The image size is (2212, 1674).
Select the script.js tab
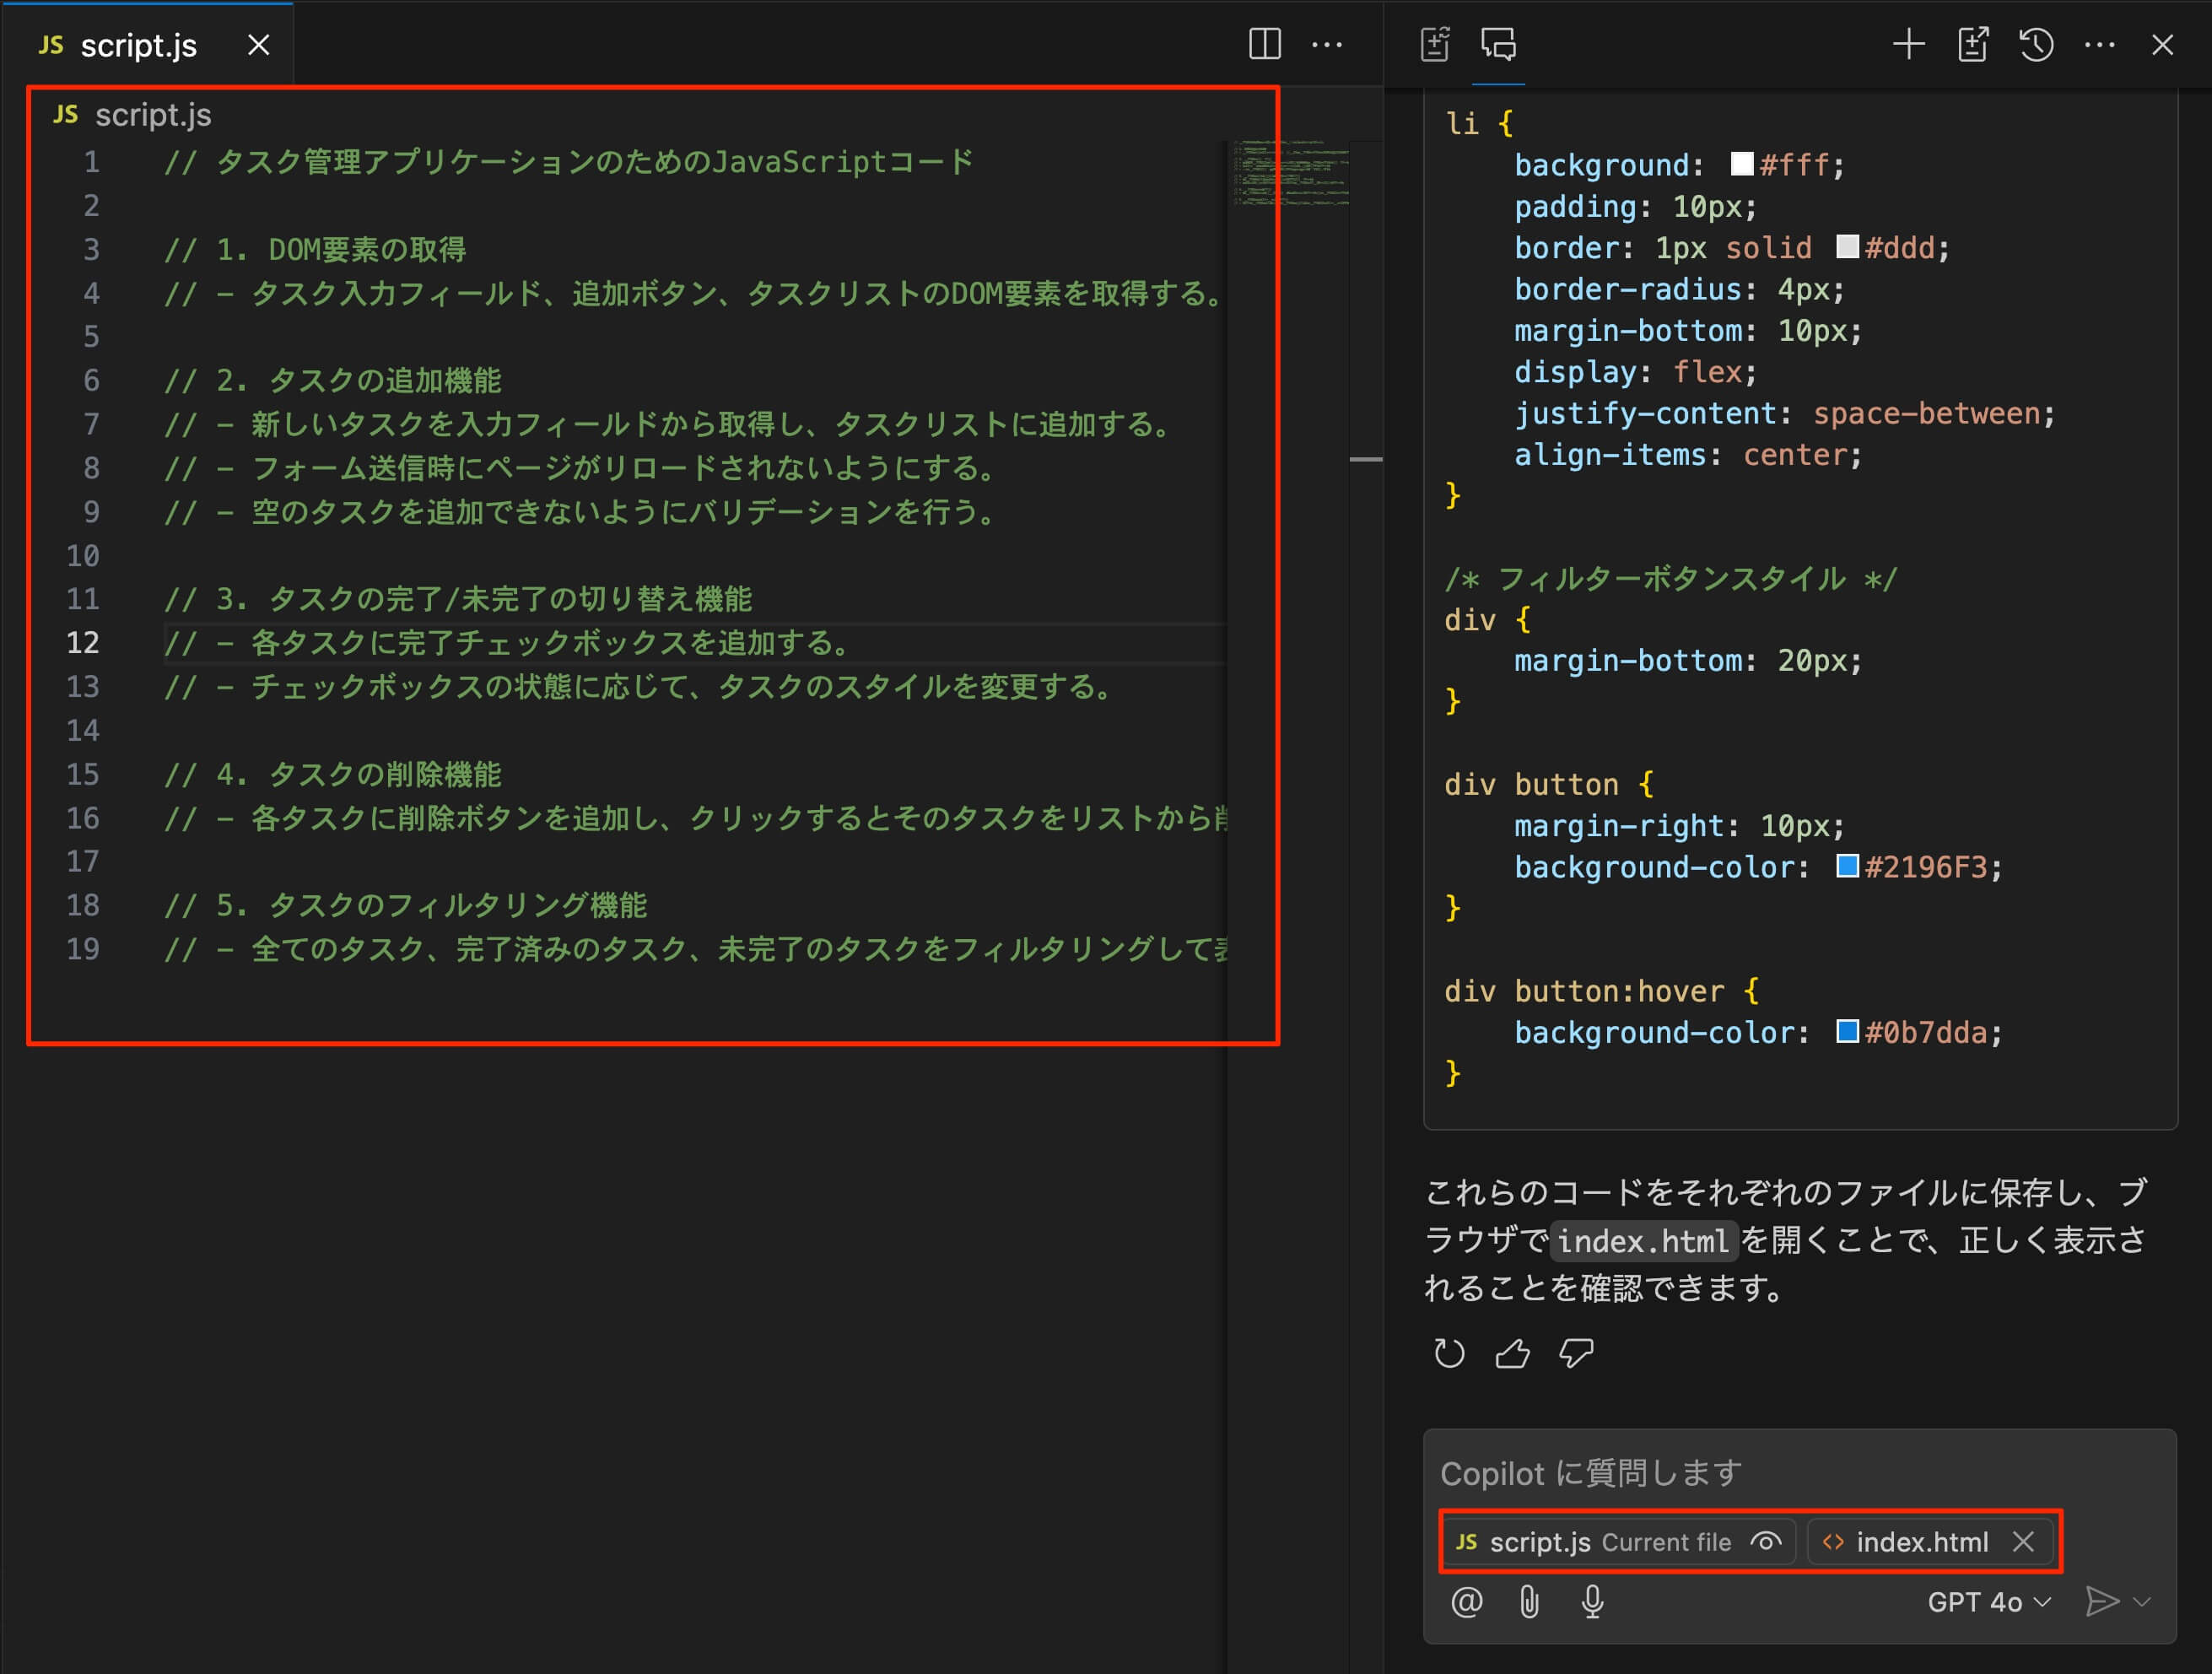click(147, 45)
